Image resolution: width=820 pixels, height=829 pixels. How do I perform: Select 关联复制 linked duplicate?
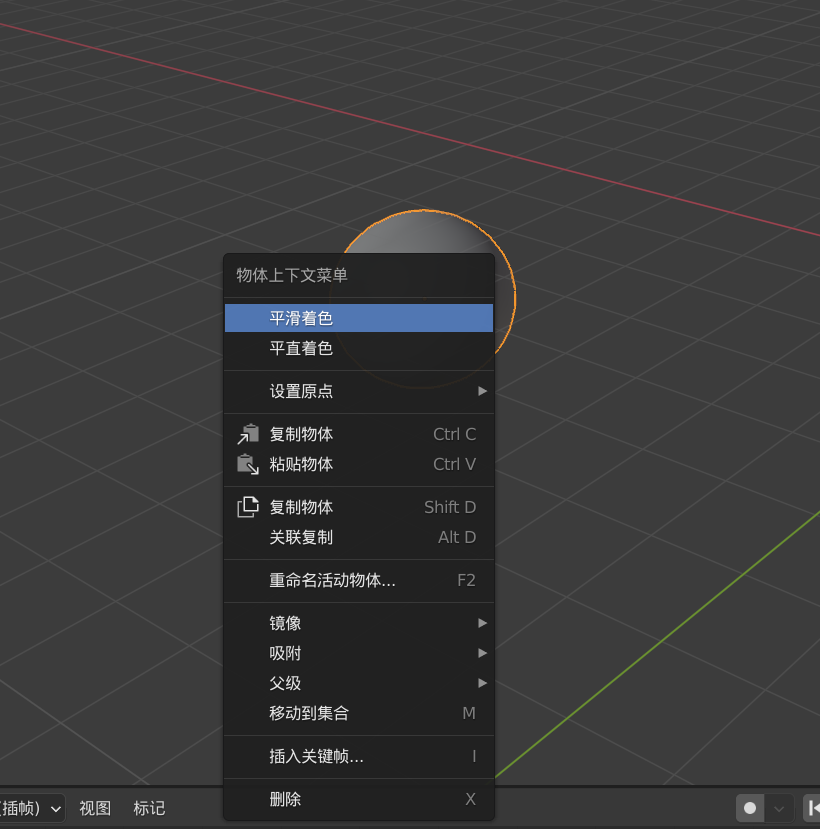pos(358,537)
